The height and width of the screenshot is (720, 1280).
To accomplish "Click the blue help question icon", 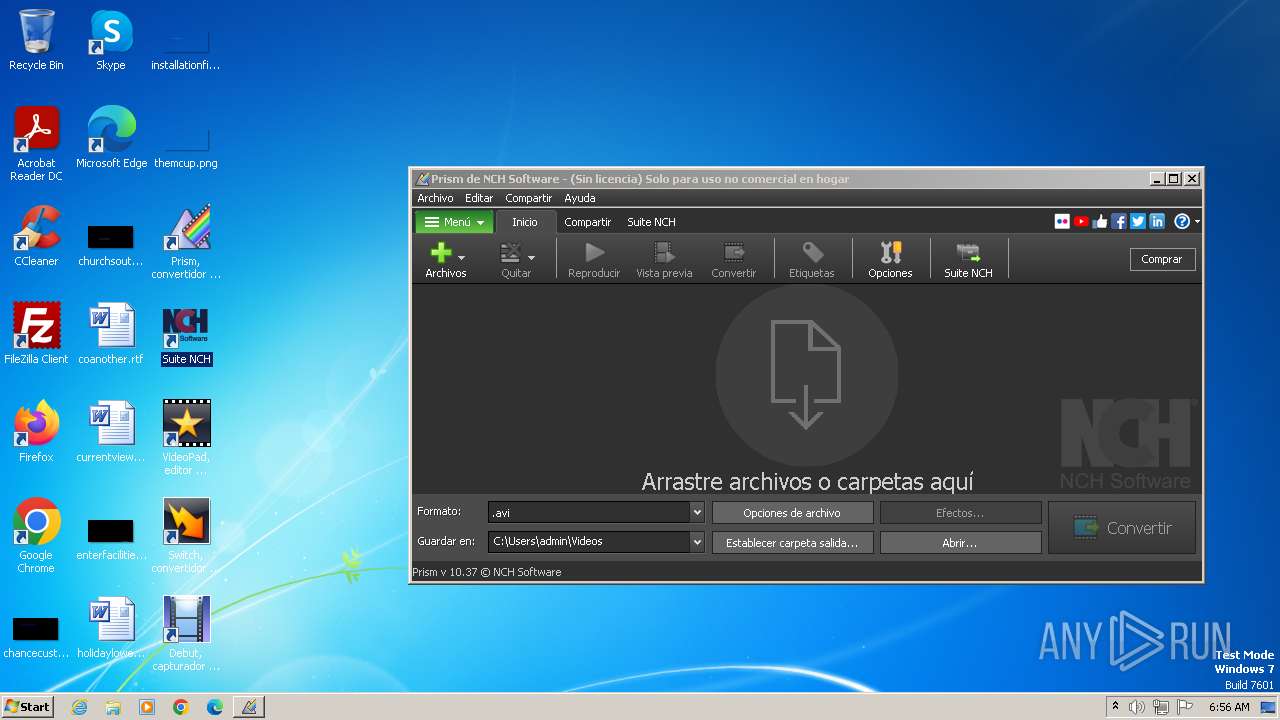I will click(1182, 222).
